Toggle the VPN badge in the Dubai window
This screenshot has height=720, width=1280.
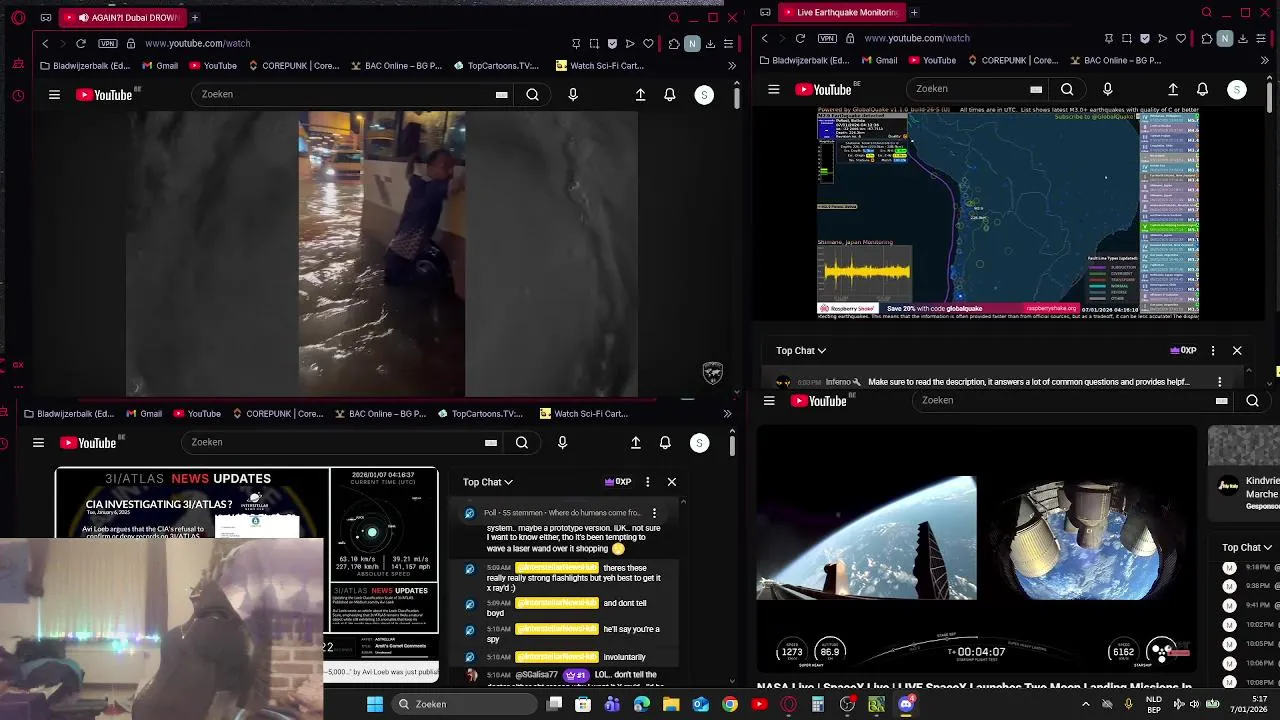[x=108, y=43]
